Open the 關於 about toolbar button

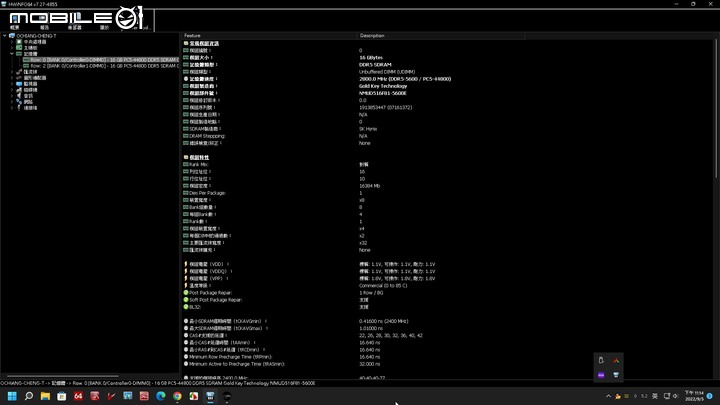105,22
